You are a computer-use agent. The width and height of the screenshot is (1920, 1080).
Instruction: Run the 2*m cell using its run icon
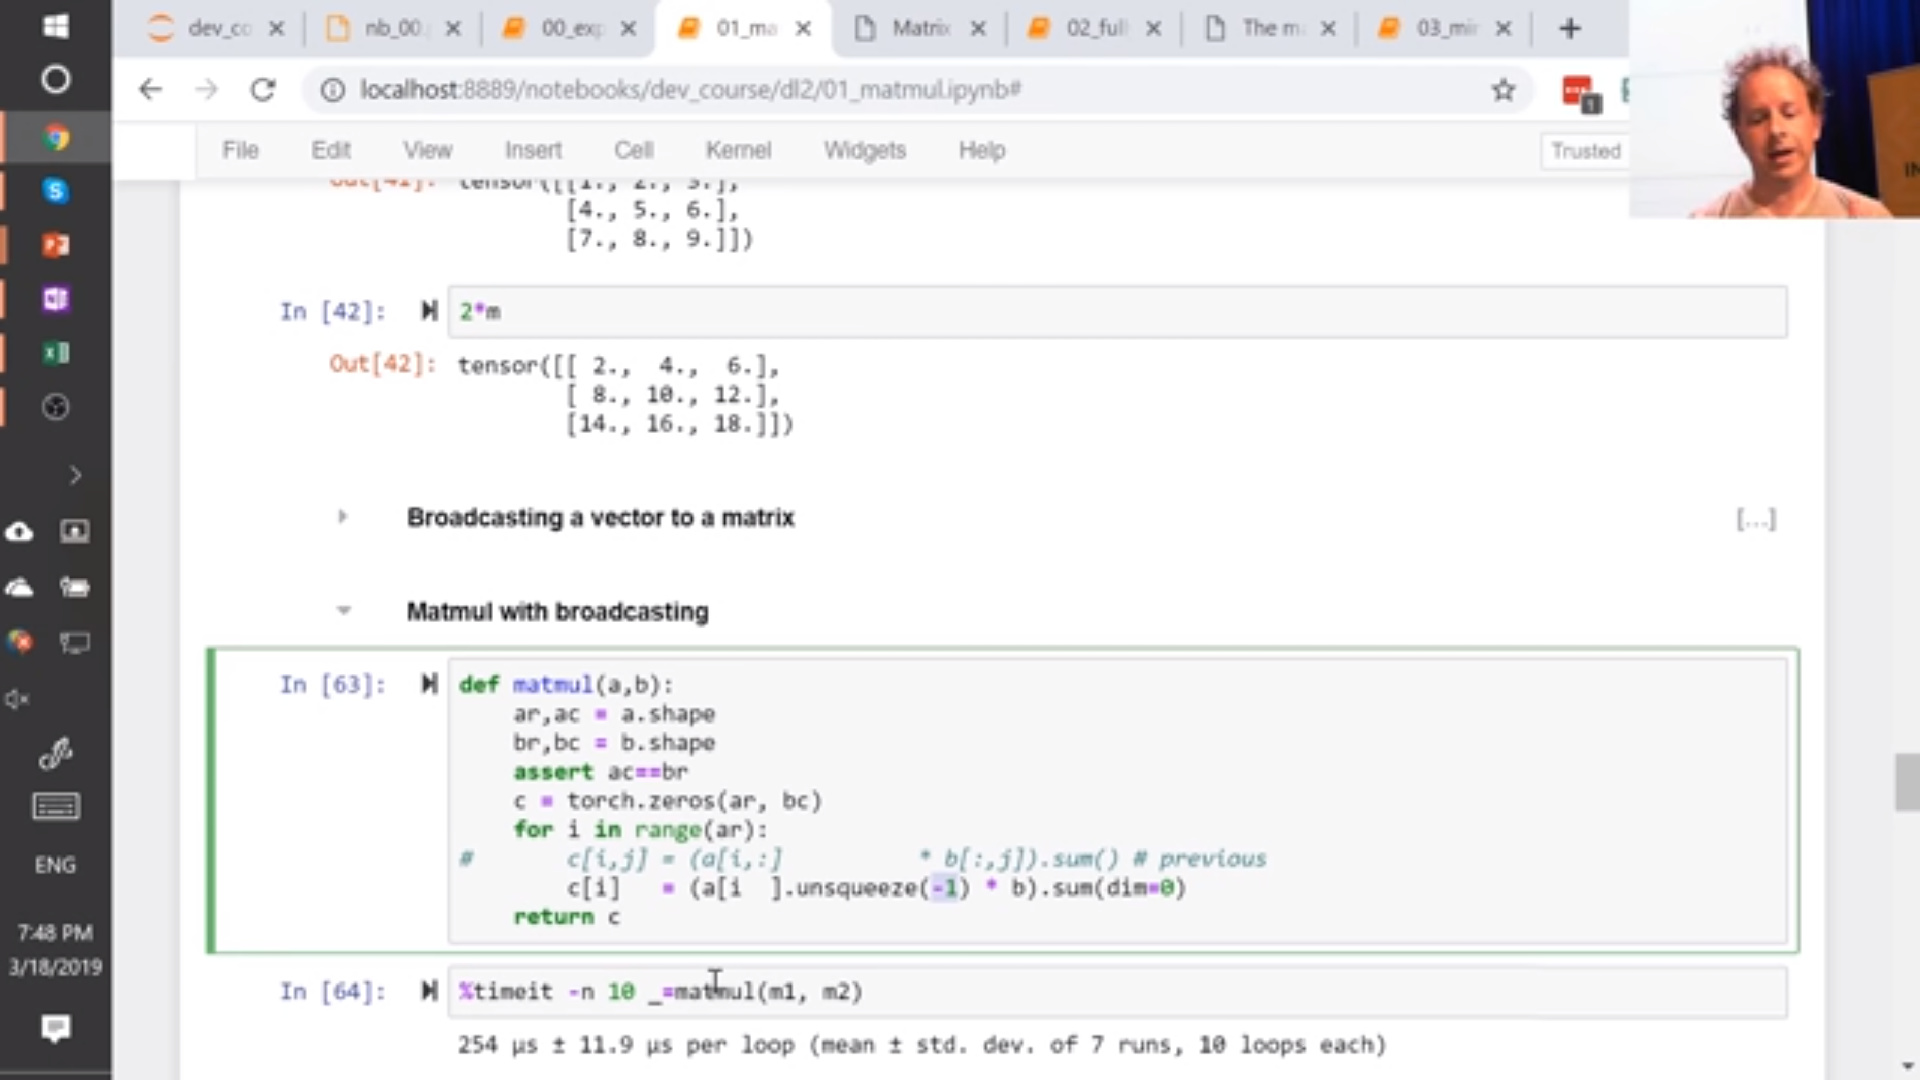click(429, 311)
